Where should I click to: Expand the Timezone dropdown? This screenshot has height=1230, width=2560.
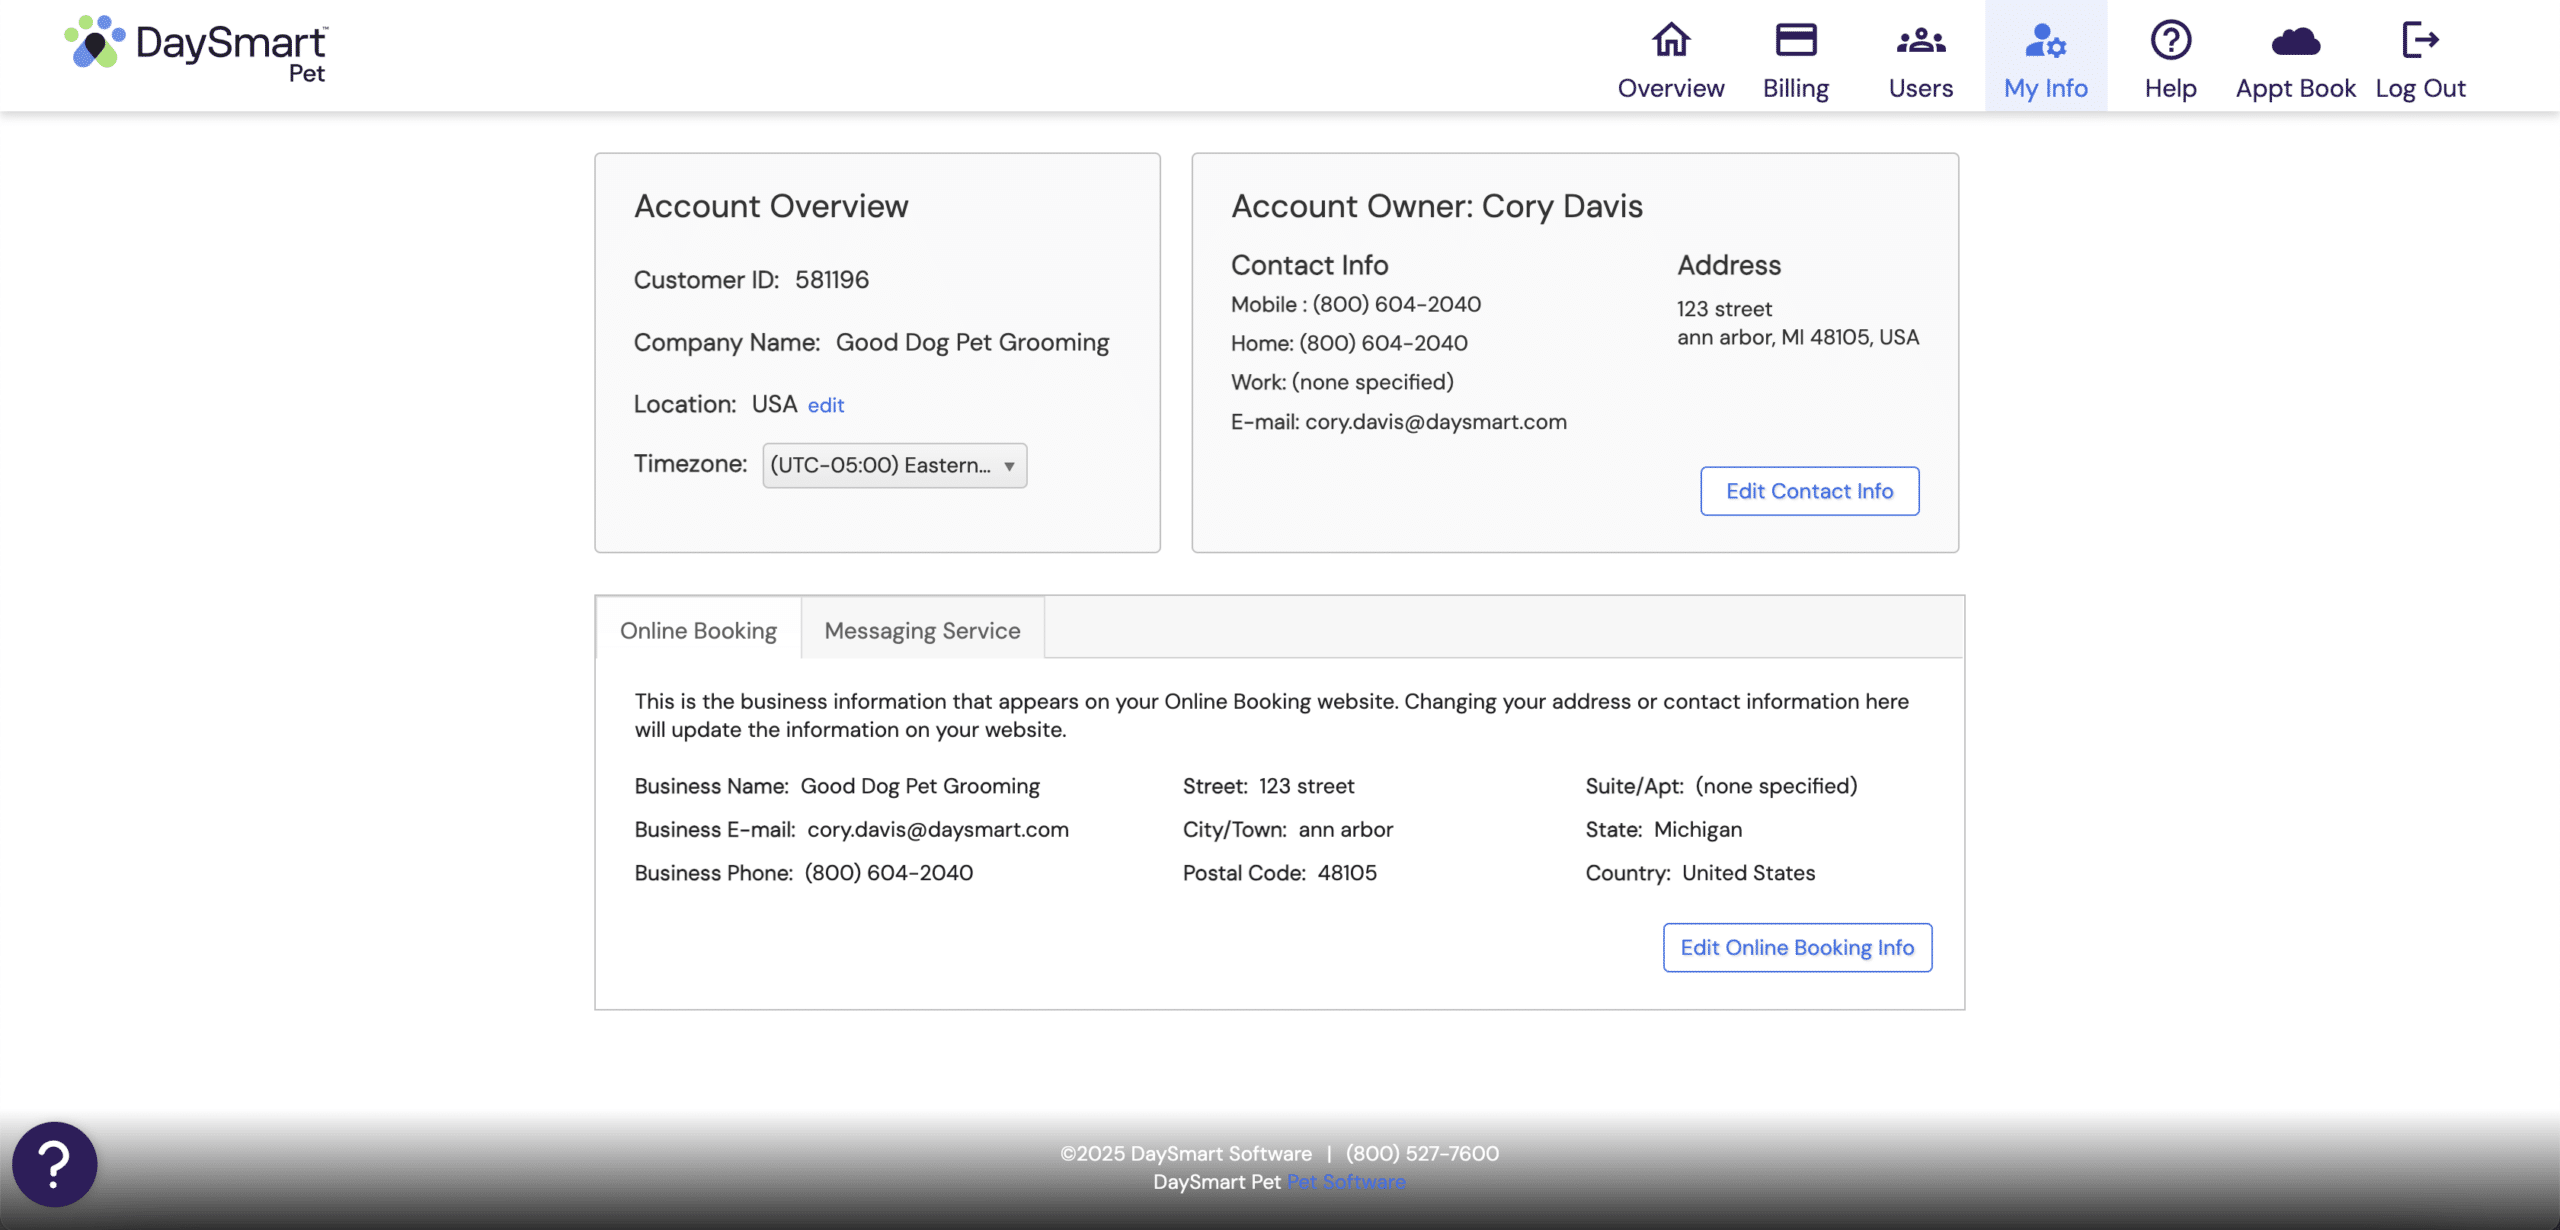(894, 465)
